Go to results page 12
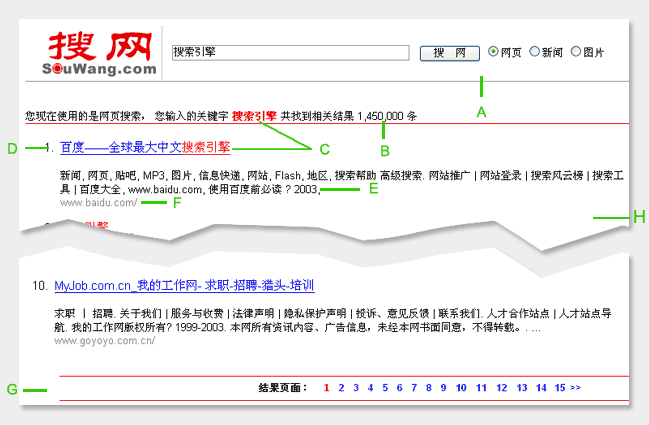 pos(502,388)
